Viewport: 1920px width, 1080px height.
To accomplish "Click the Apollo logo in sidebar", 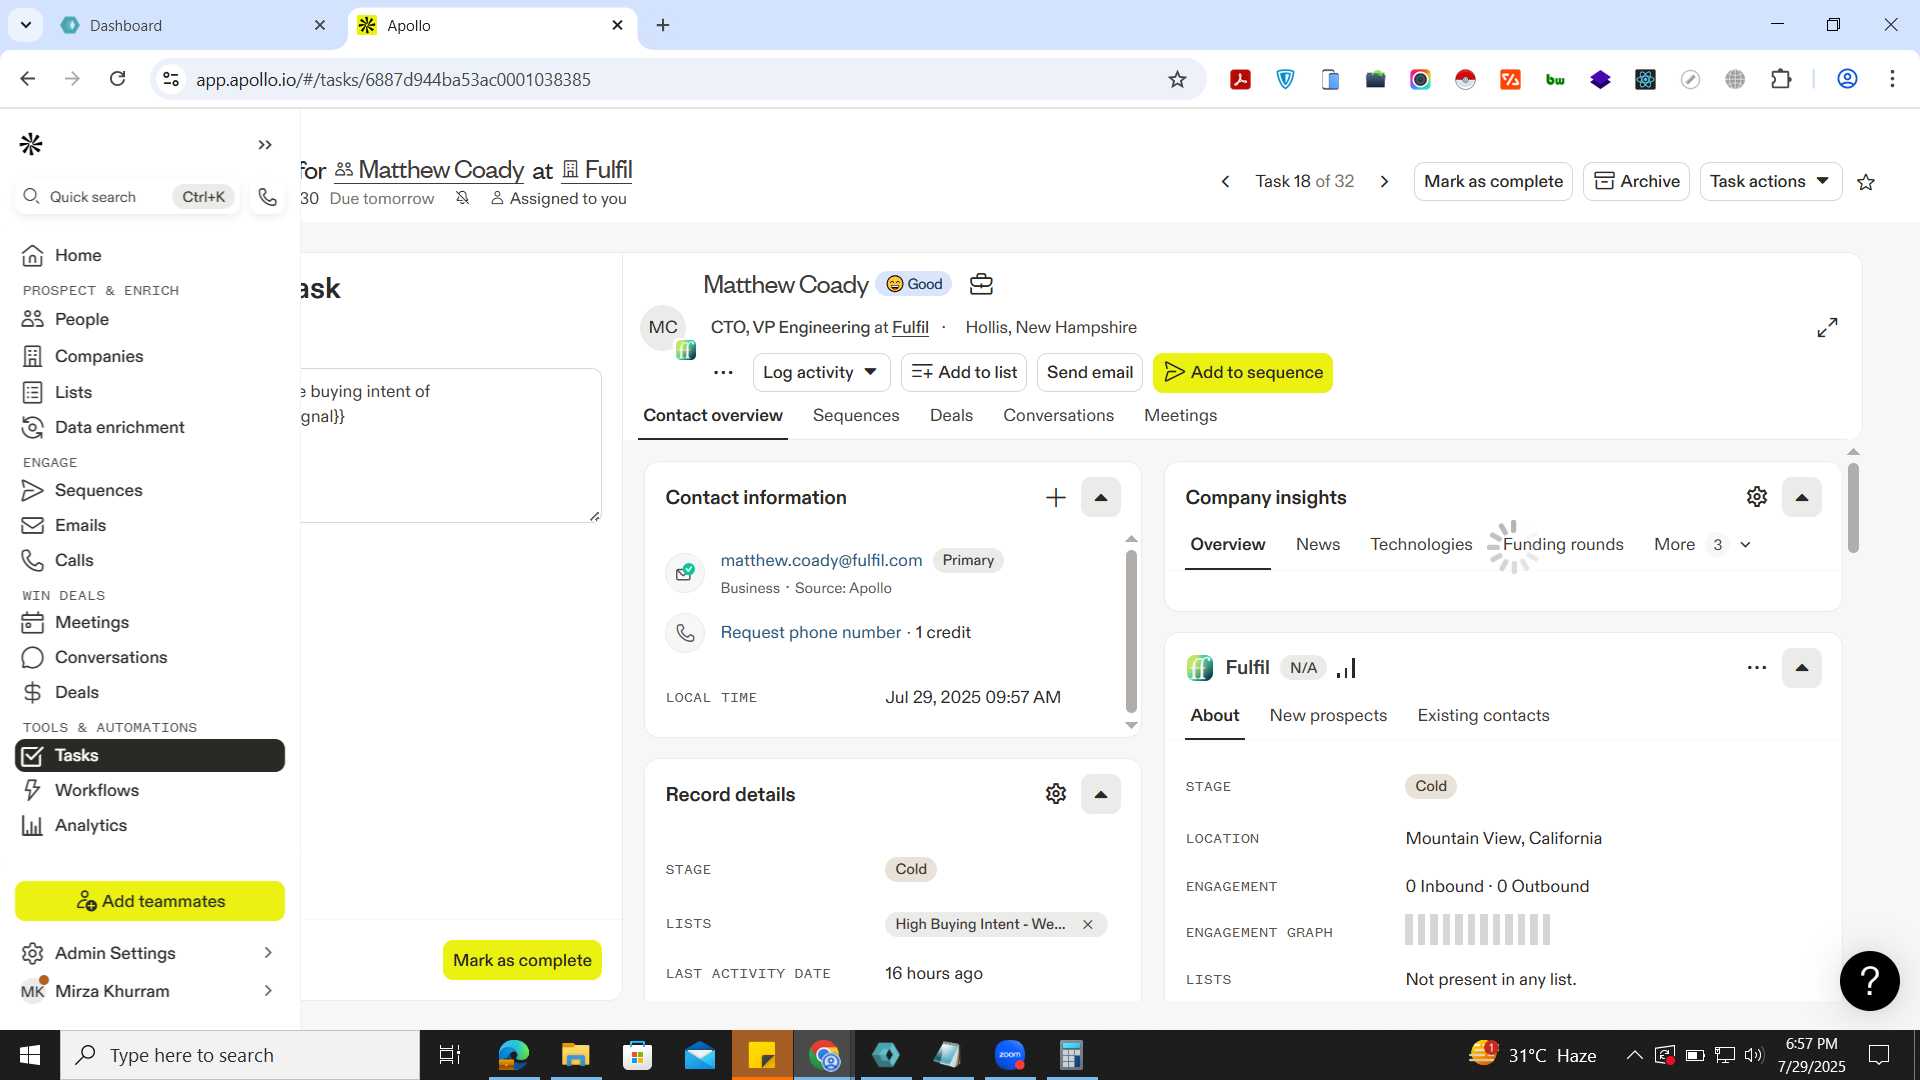I will (31, 144).
